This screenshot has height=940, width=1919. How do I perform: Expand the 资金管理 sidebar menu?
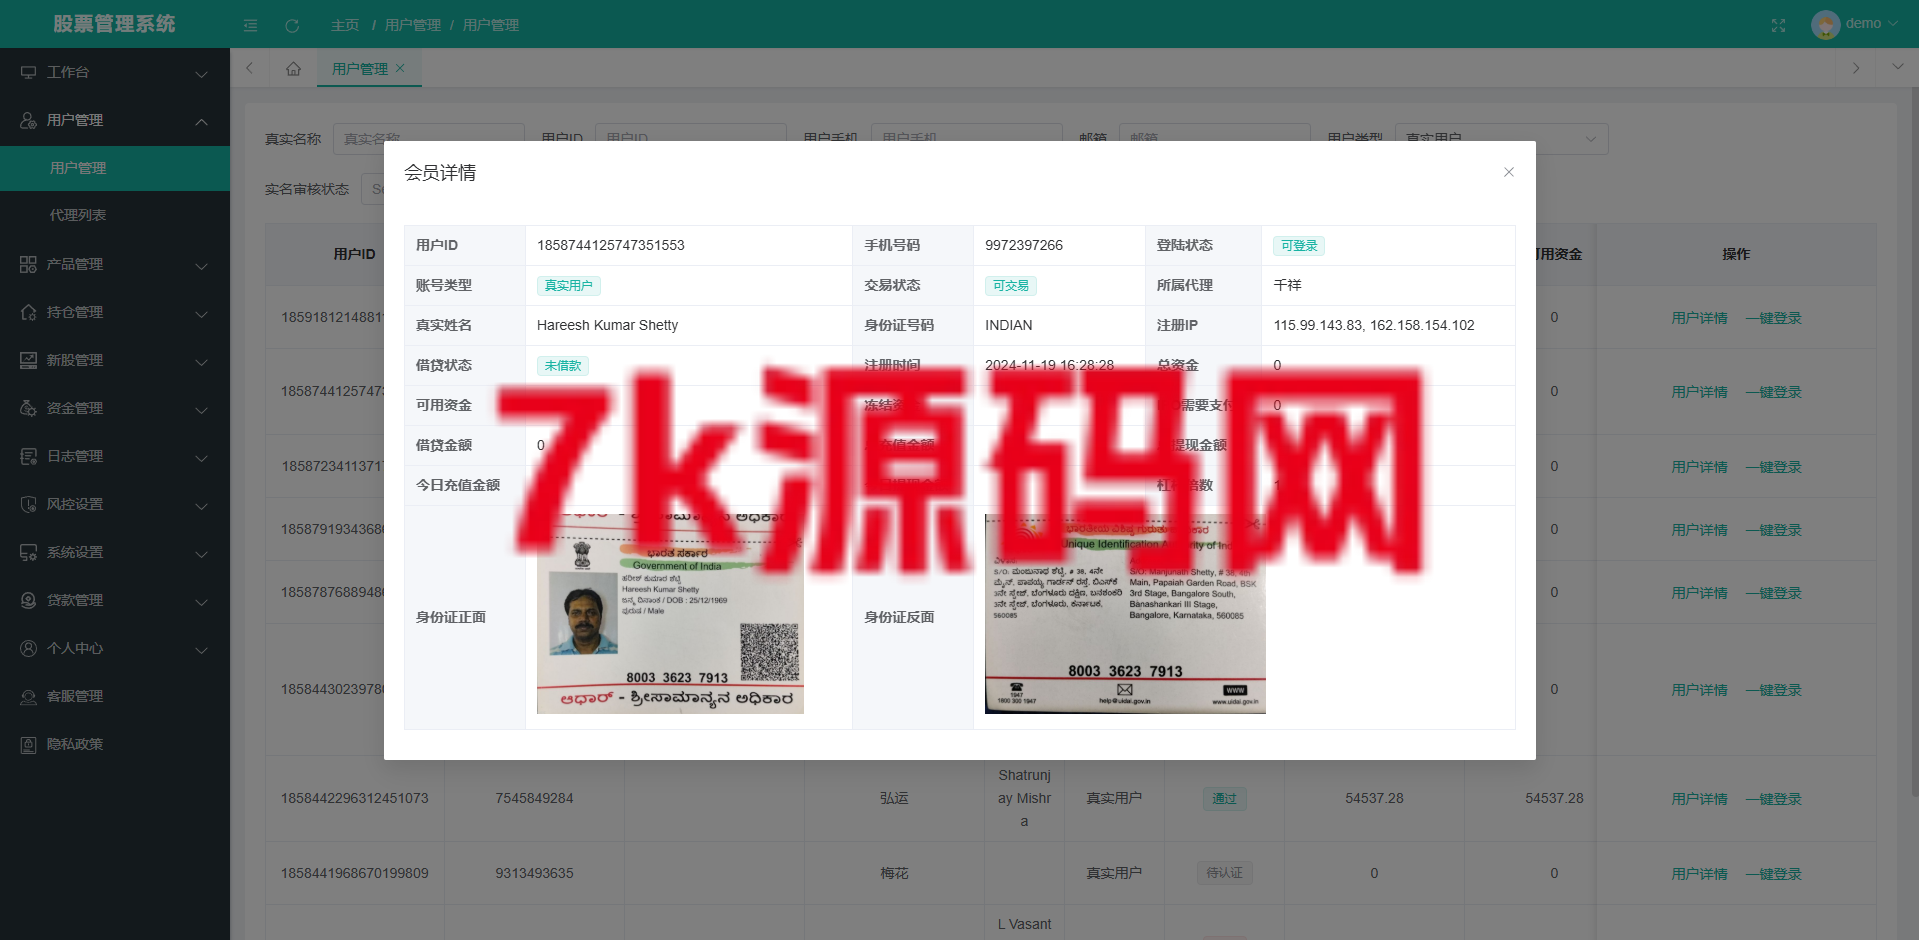click(115, 408)
